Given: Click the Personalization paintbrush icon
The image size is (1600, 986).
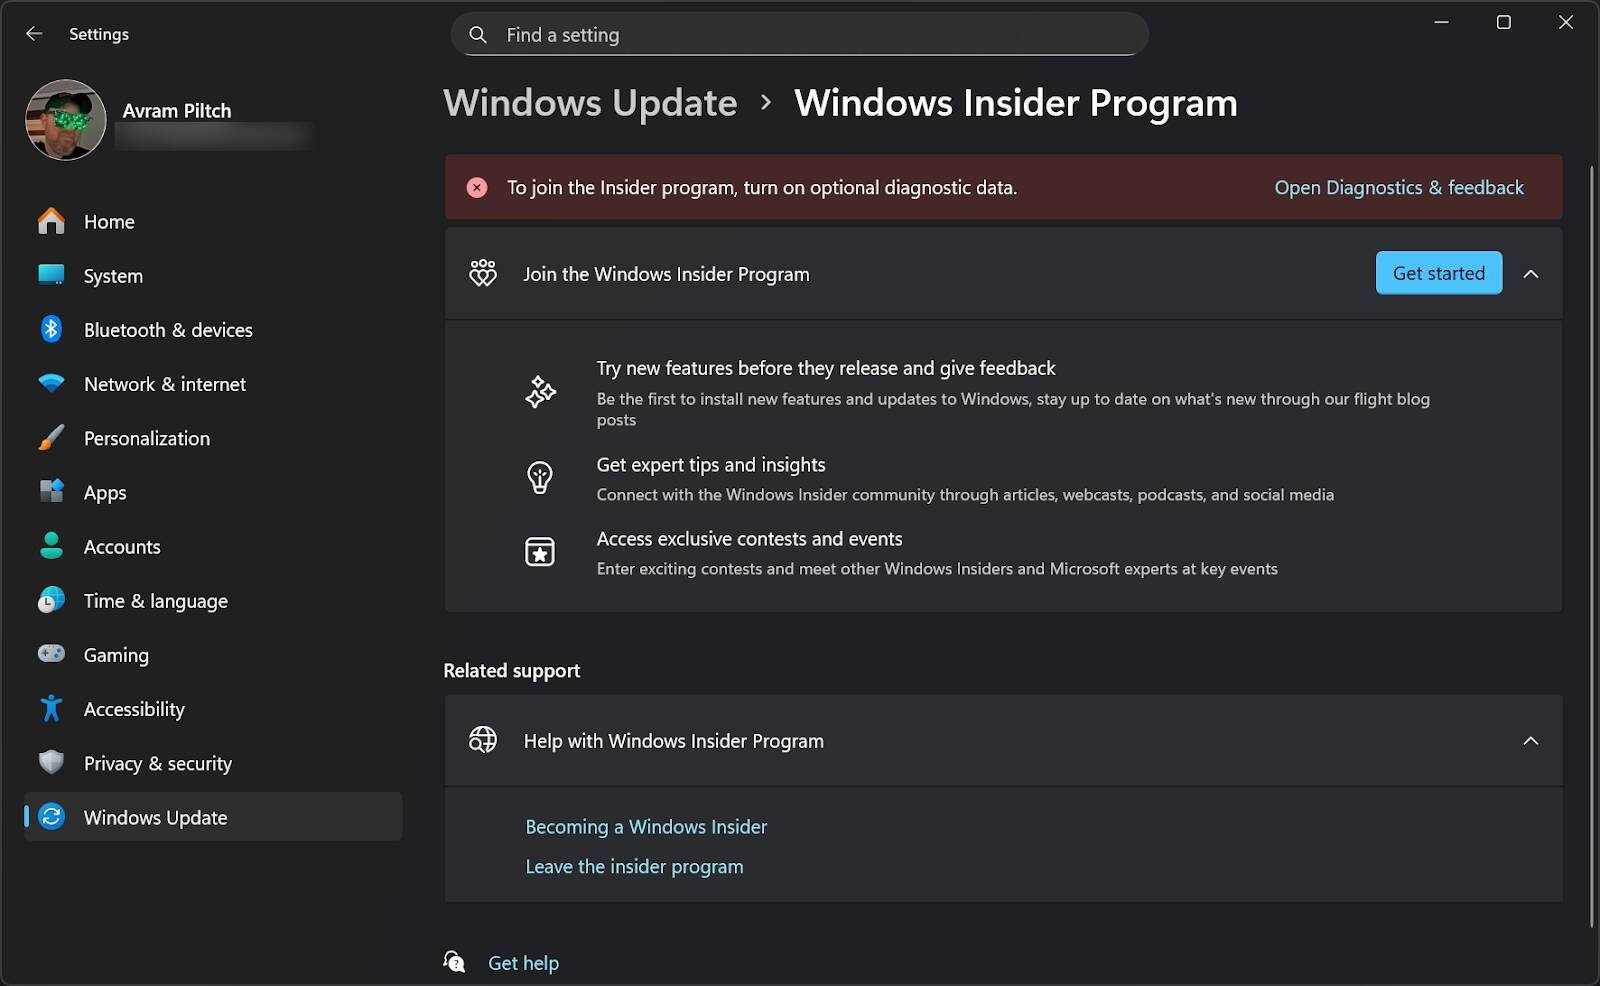Looking at the screenshot, I should click(x=51, y=438).
